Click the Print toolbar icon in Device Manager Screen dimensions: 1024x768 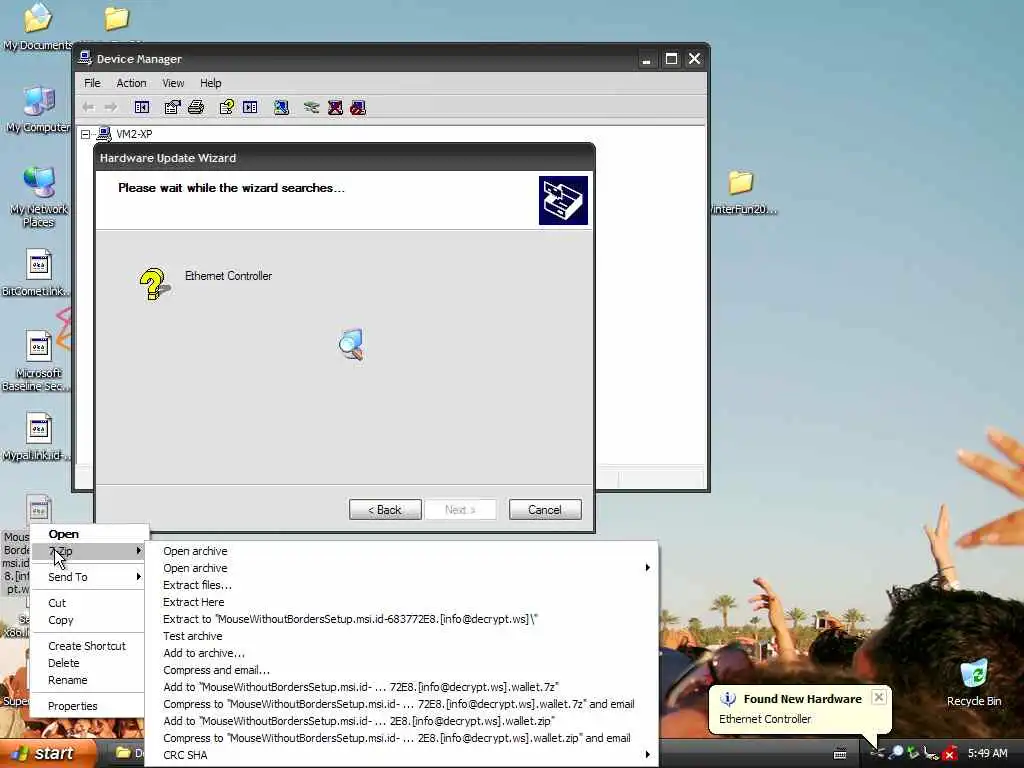point(196,107)
